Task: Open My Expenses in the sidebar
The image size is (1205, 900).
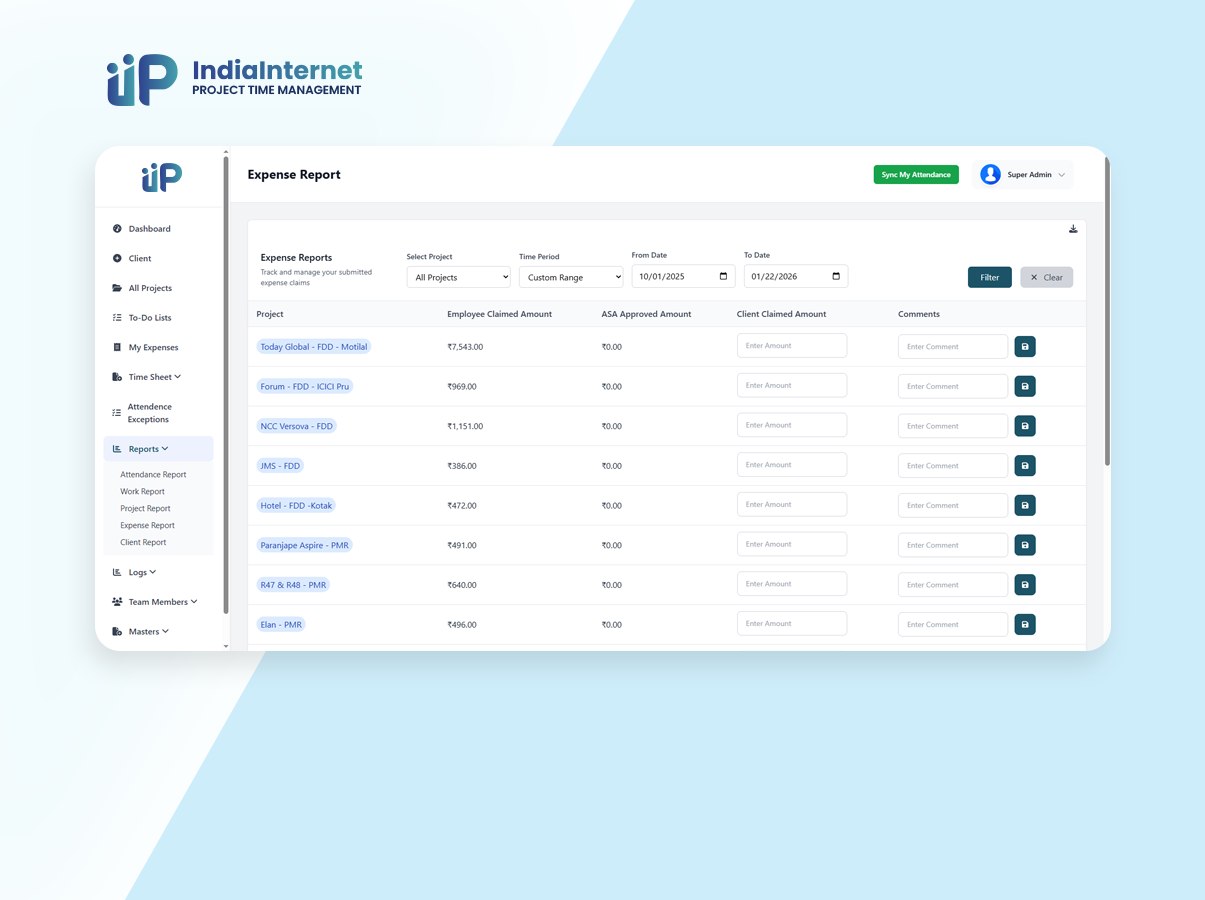Action: pos(153,348)
